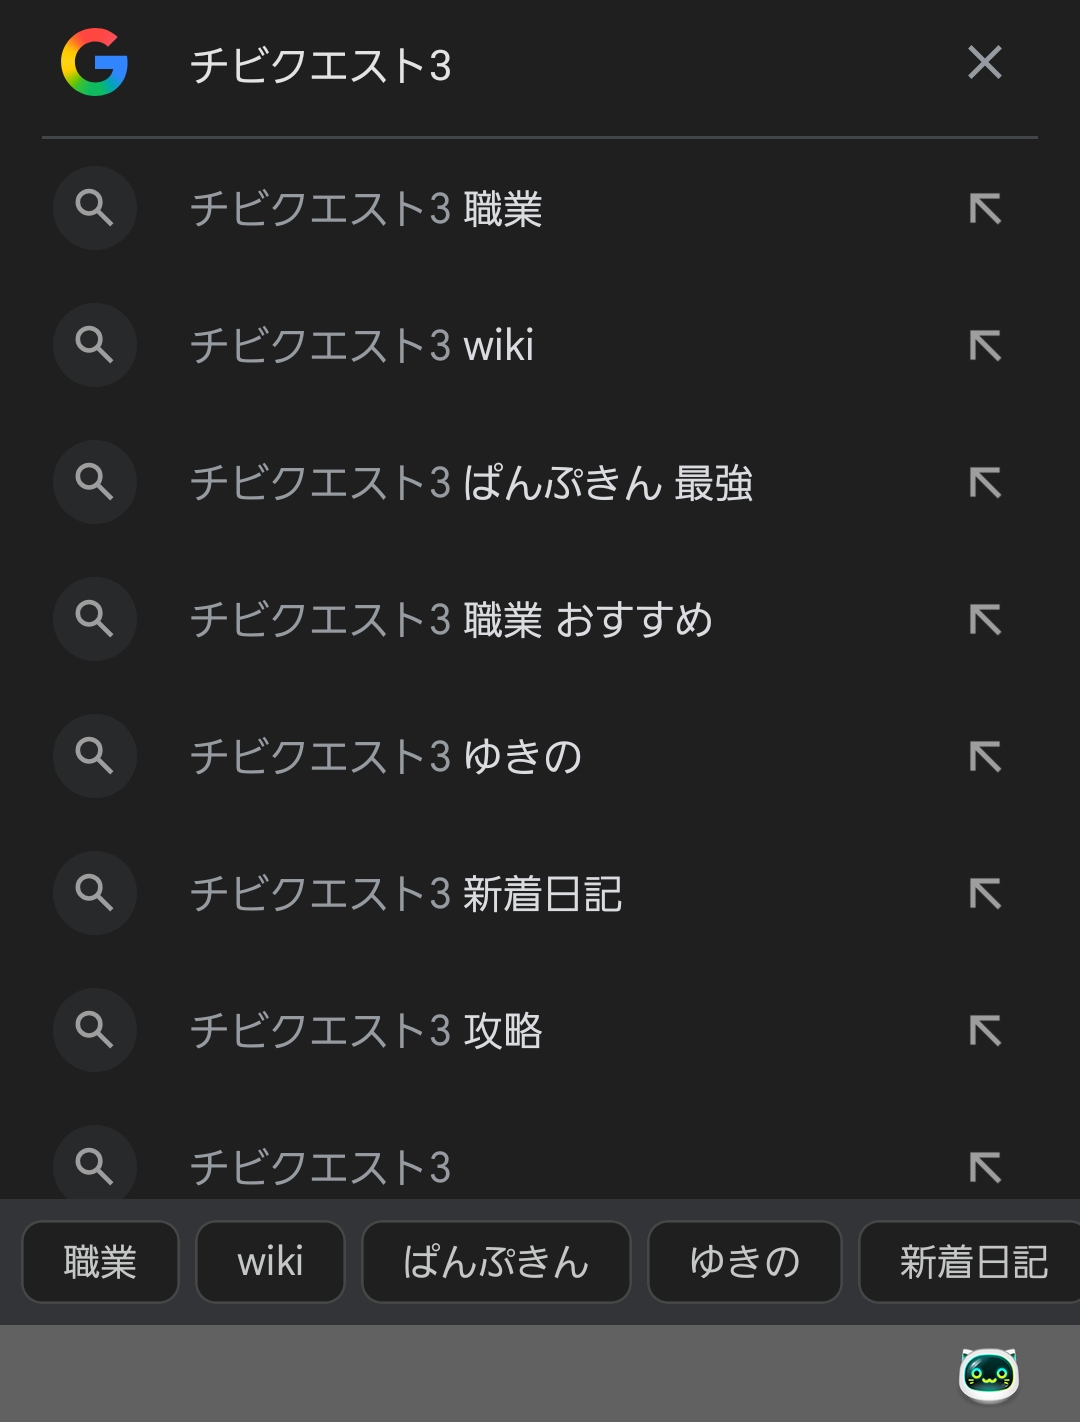This screenshot has height=1422, width=1080.
Task: Tap the arrow icon for ぱんぷきん 最強 suggestion
Action: (x=985, y=483)
